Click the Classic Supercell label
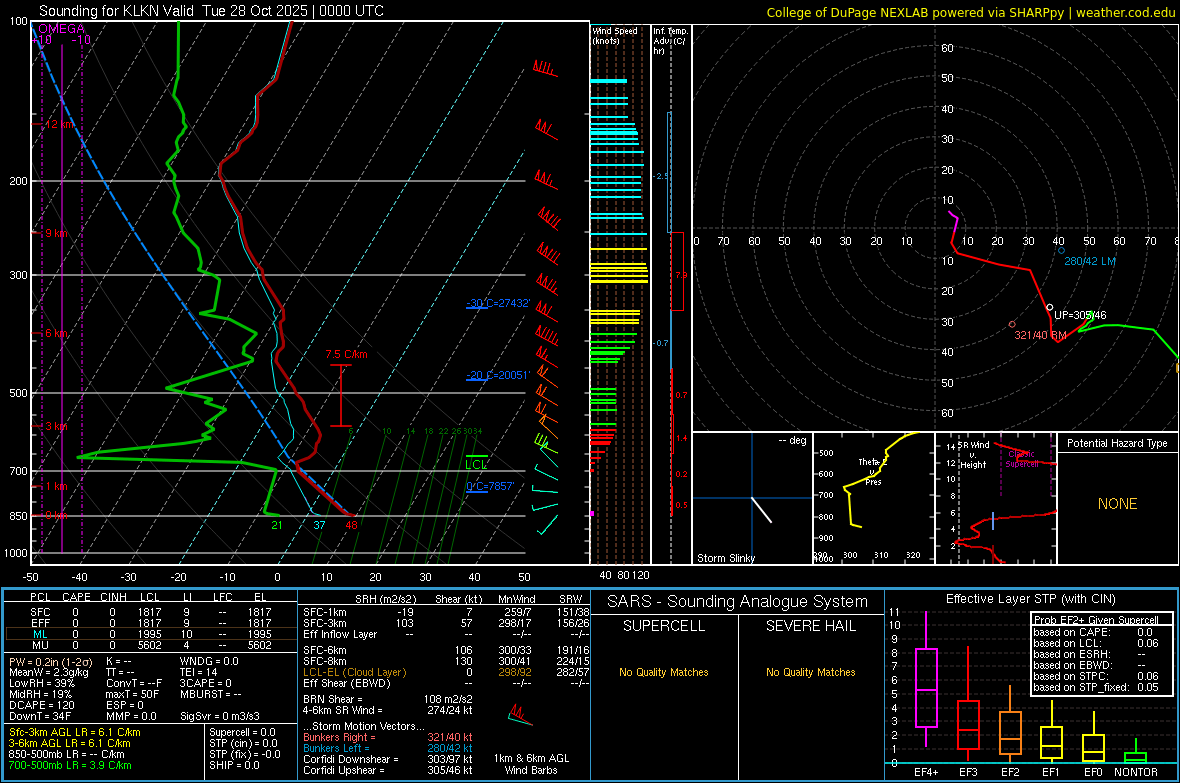Viewport: 1180px width, 783px height. [1022, 459]
